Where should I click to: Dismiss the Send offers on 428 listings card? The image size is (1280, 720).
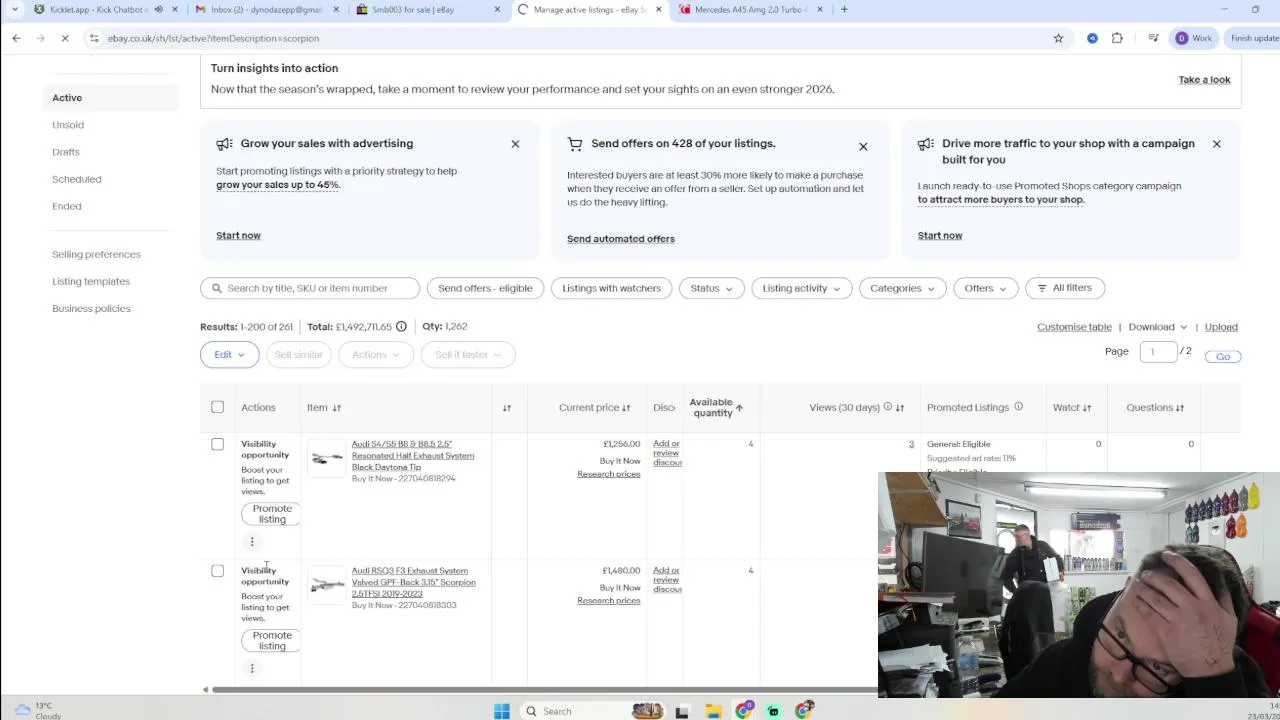pyautogui.click(x=863, y=147)
